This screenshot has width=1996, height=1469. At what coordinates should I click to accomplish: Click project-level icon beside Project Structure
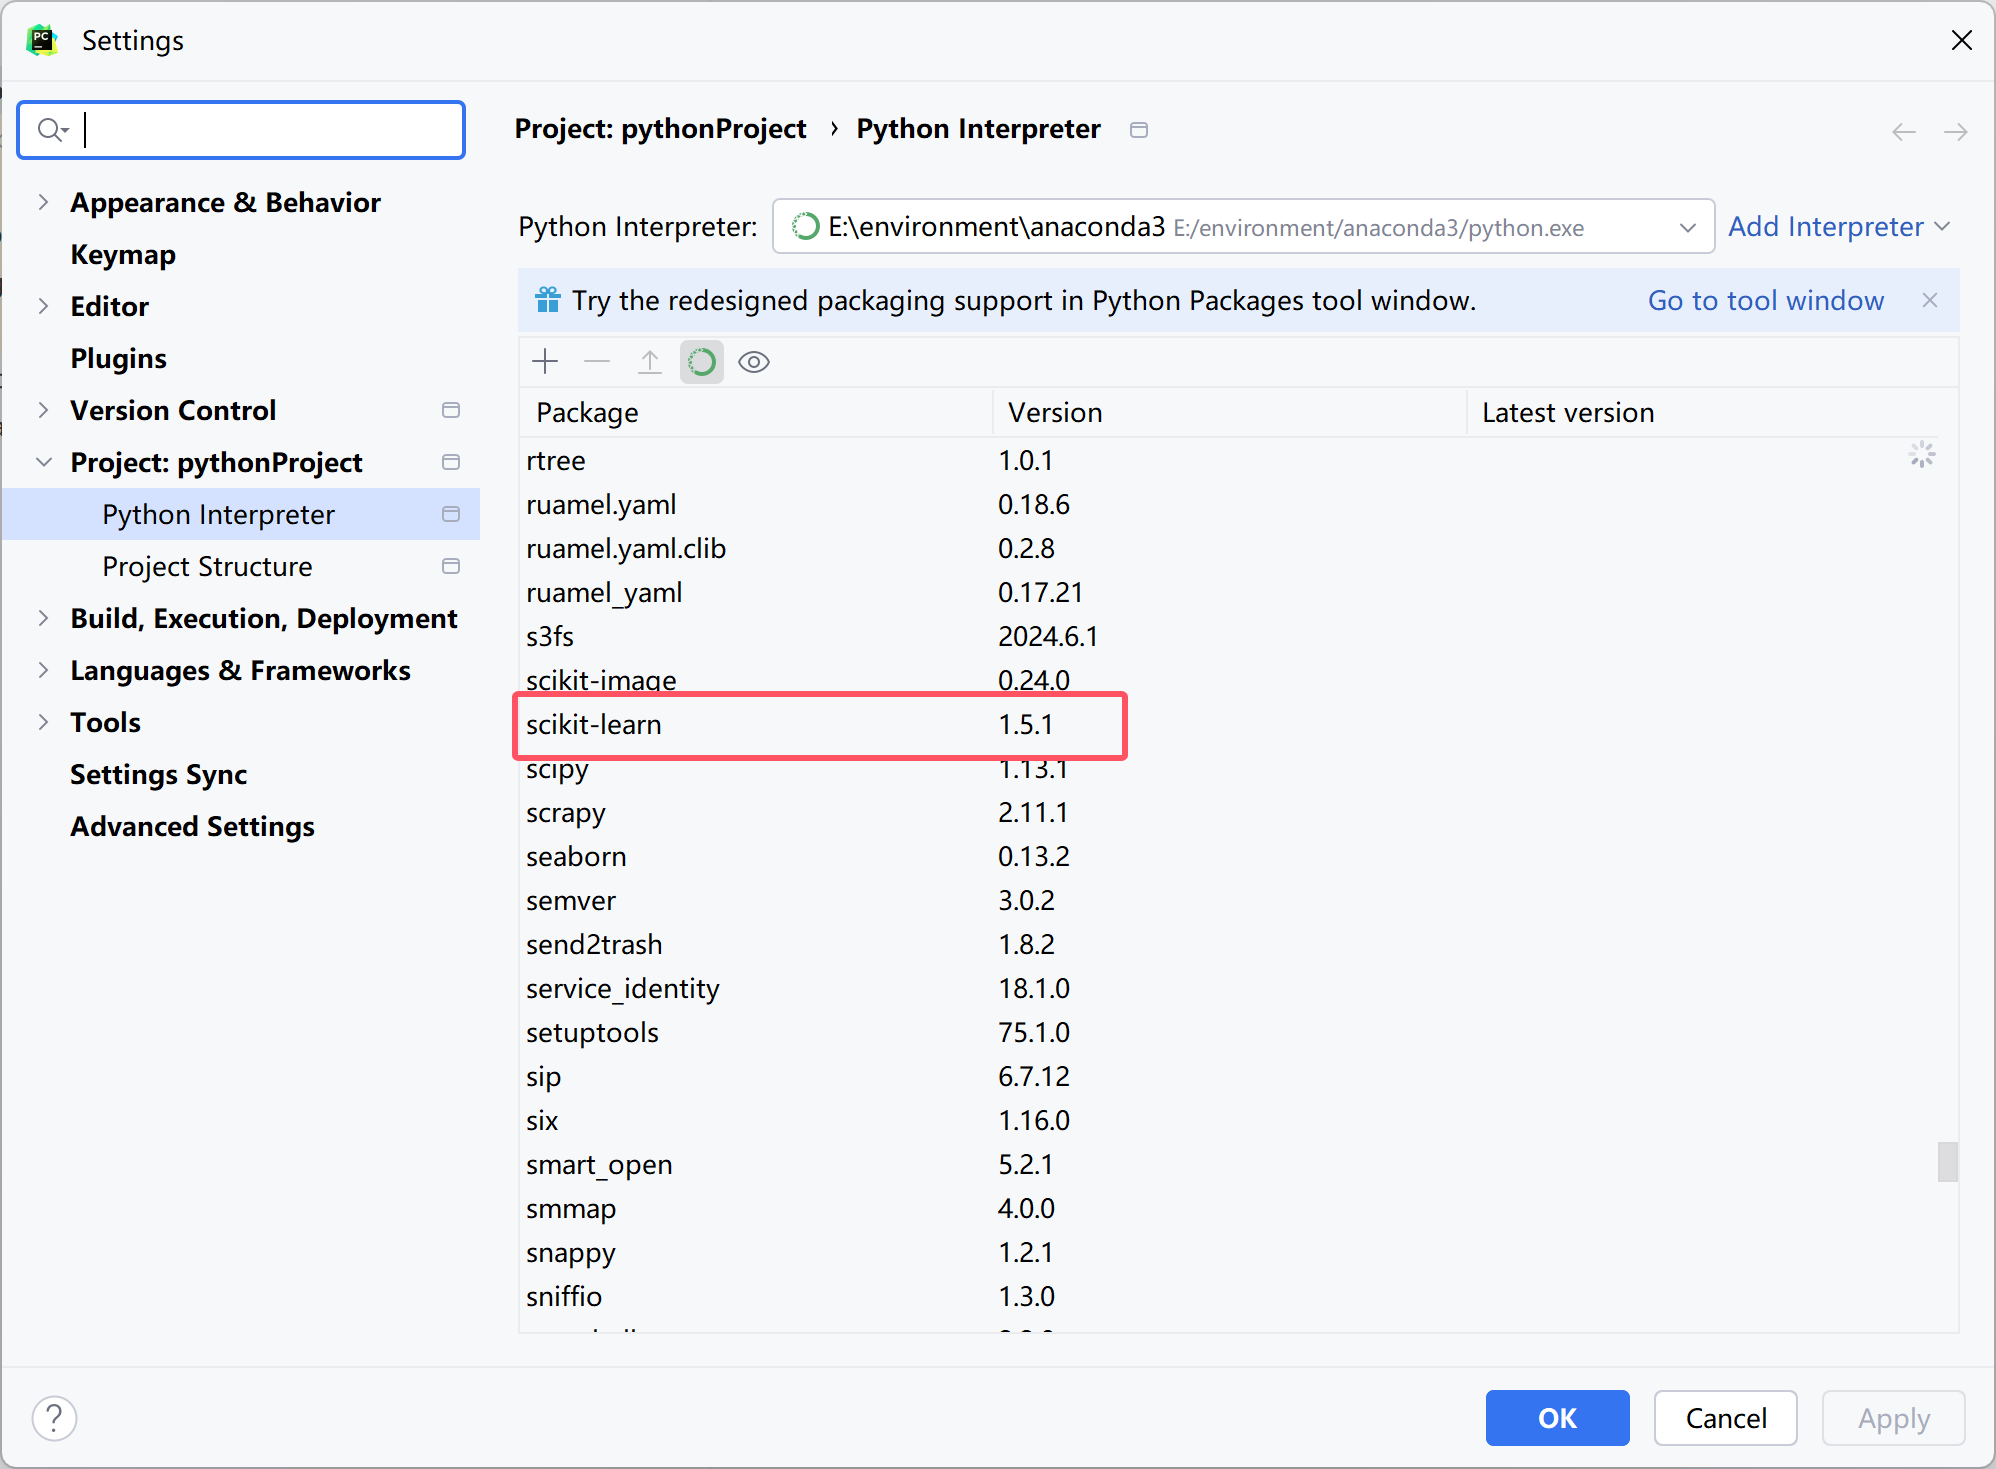[x=451, y=566]
